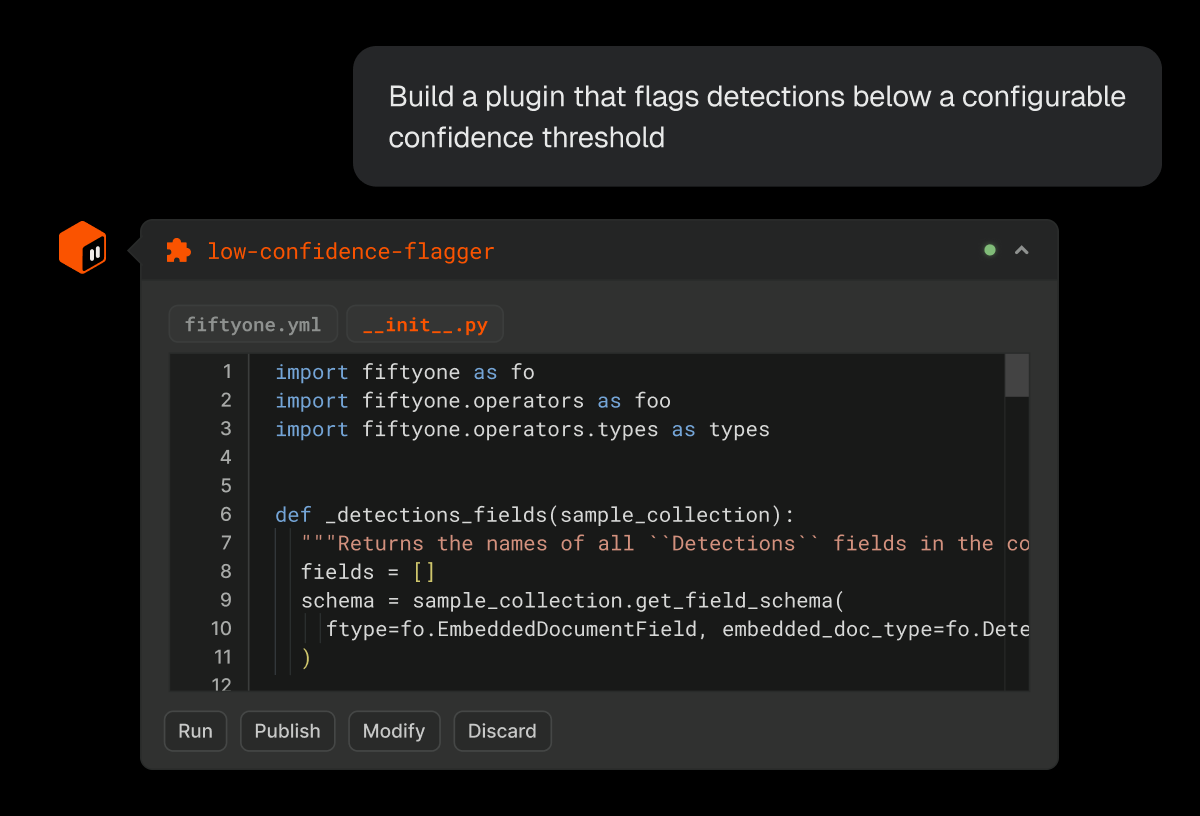Click the Publish button

287,731
